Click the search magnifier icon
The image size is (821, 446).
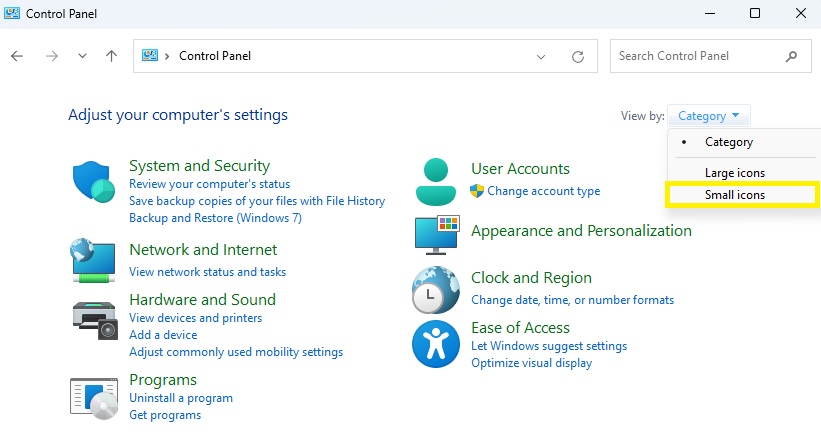[791, 56]
